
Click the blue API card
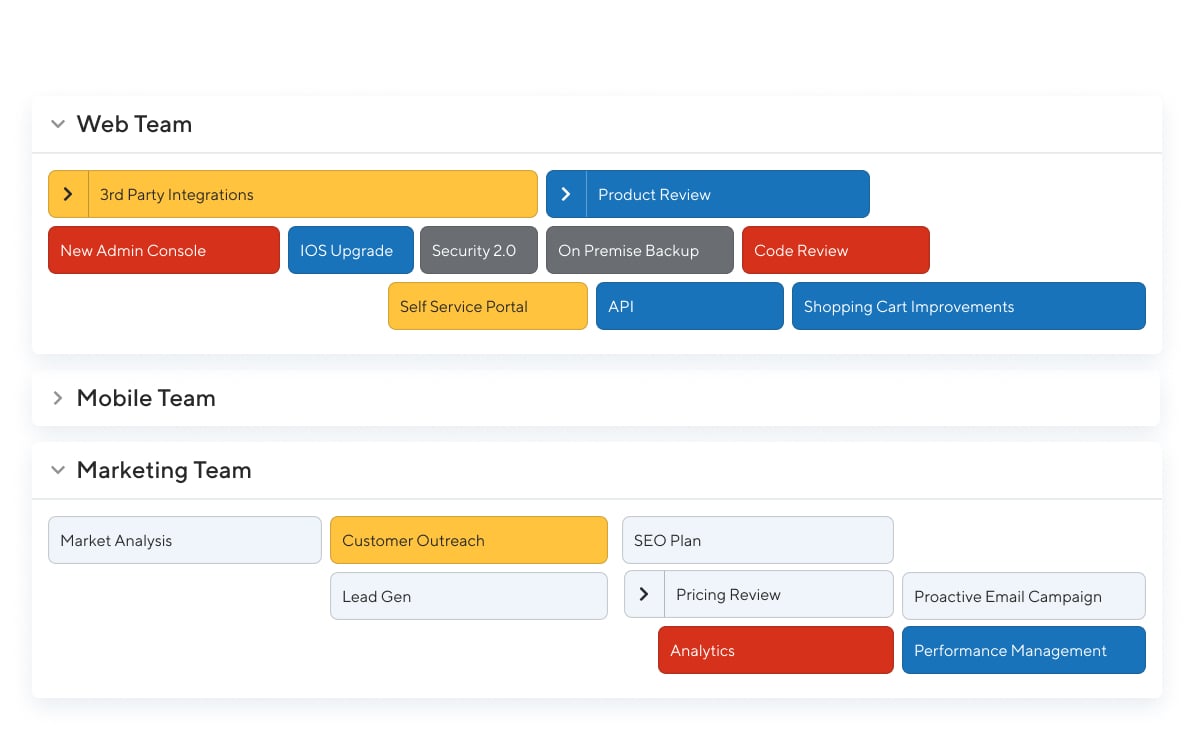pyautogui.click(x=689, y=307)
